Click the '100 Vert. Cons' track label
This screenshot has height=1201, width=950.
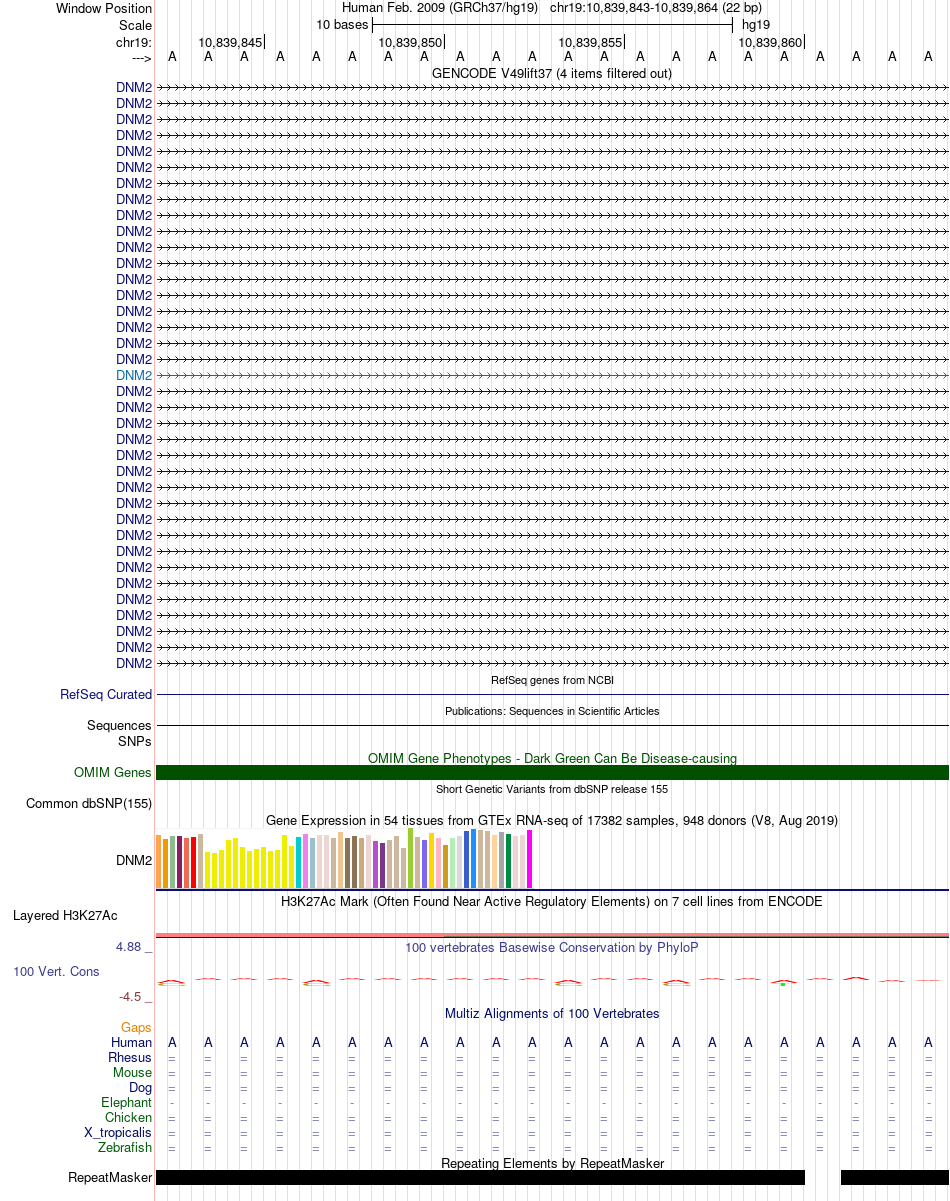point(56,971)
